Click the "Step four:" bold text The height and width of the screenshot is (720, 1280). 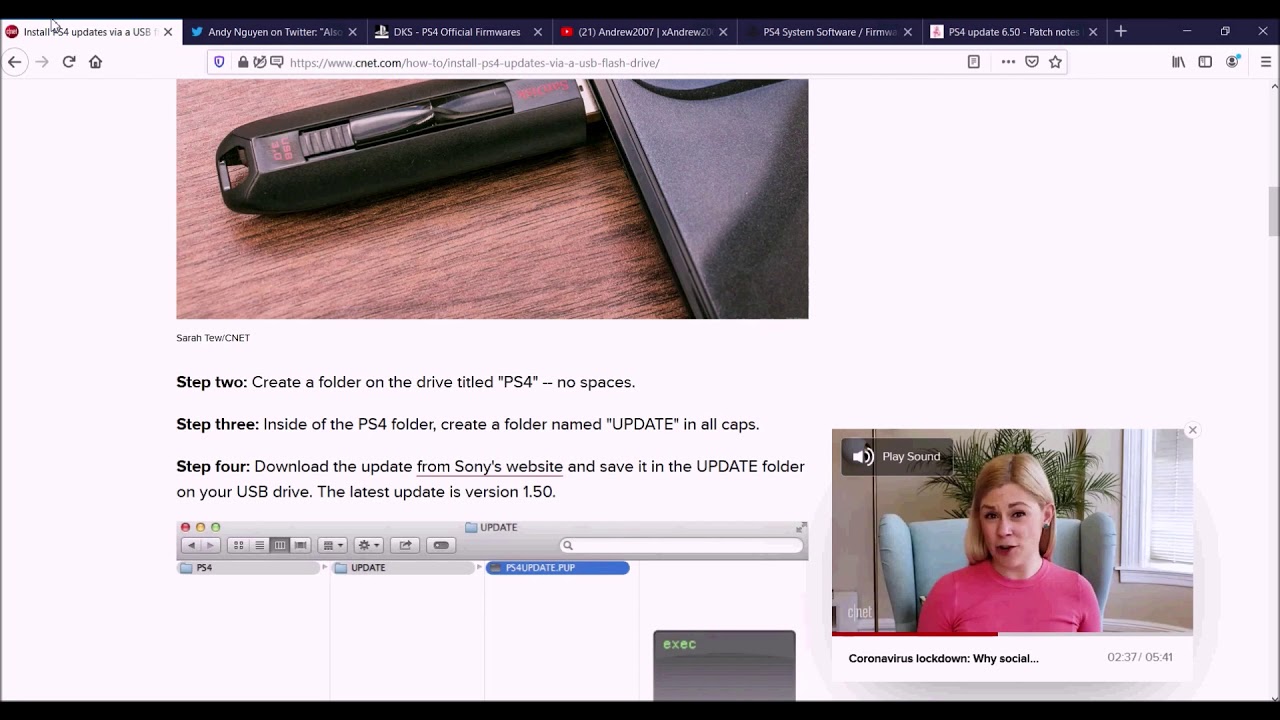[213, 466]
